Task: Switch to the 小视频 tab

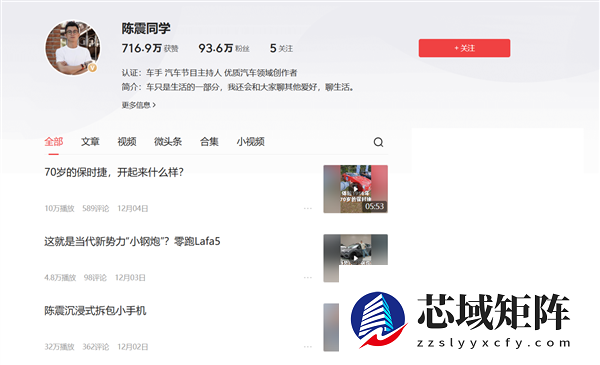Action: click(251, 142)
